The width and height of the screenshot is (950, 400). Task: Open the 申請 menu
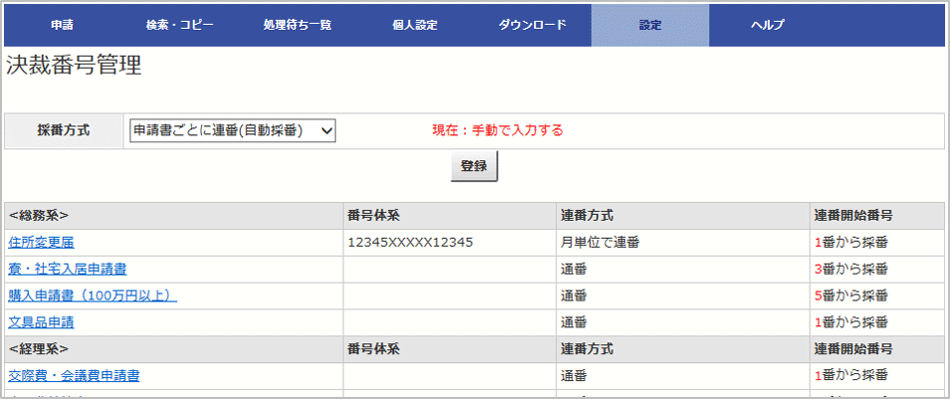63,25
